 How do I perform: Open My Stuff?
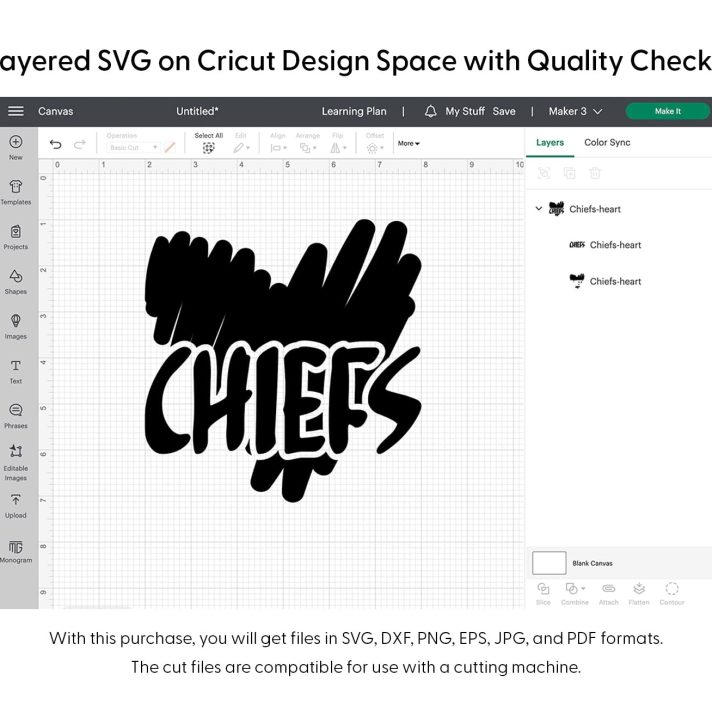tap(465, 111)
